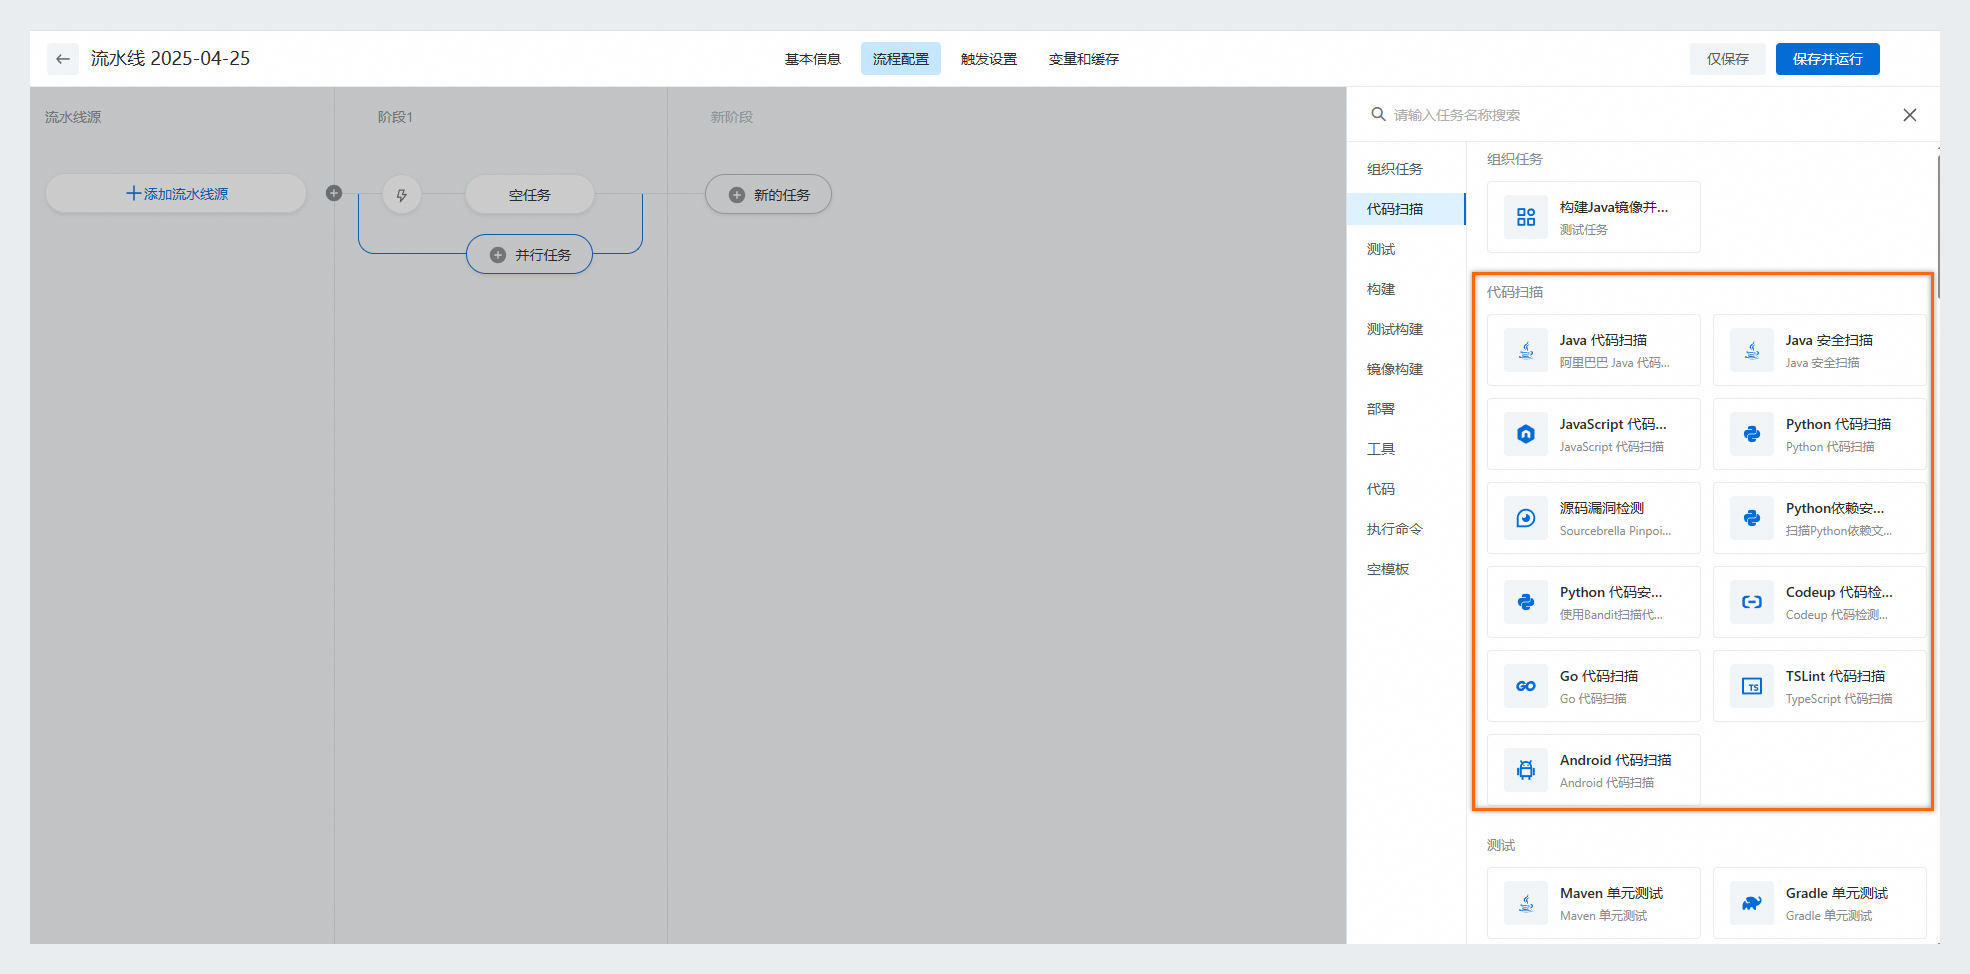This screenshot has height=974, width=1970.
Task: Select the Go 代码扫描 icon
Action: (1526, 686)
